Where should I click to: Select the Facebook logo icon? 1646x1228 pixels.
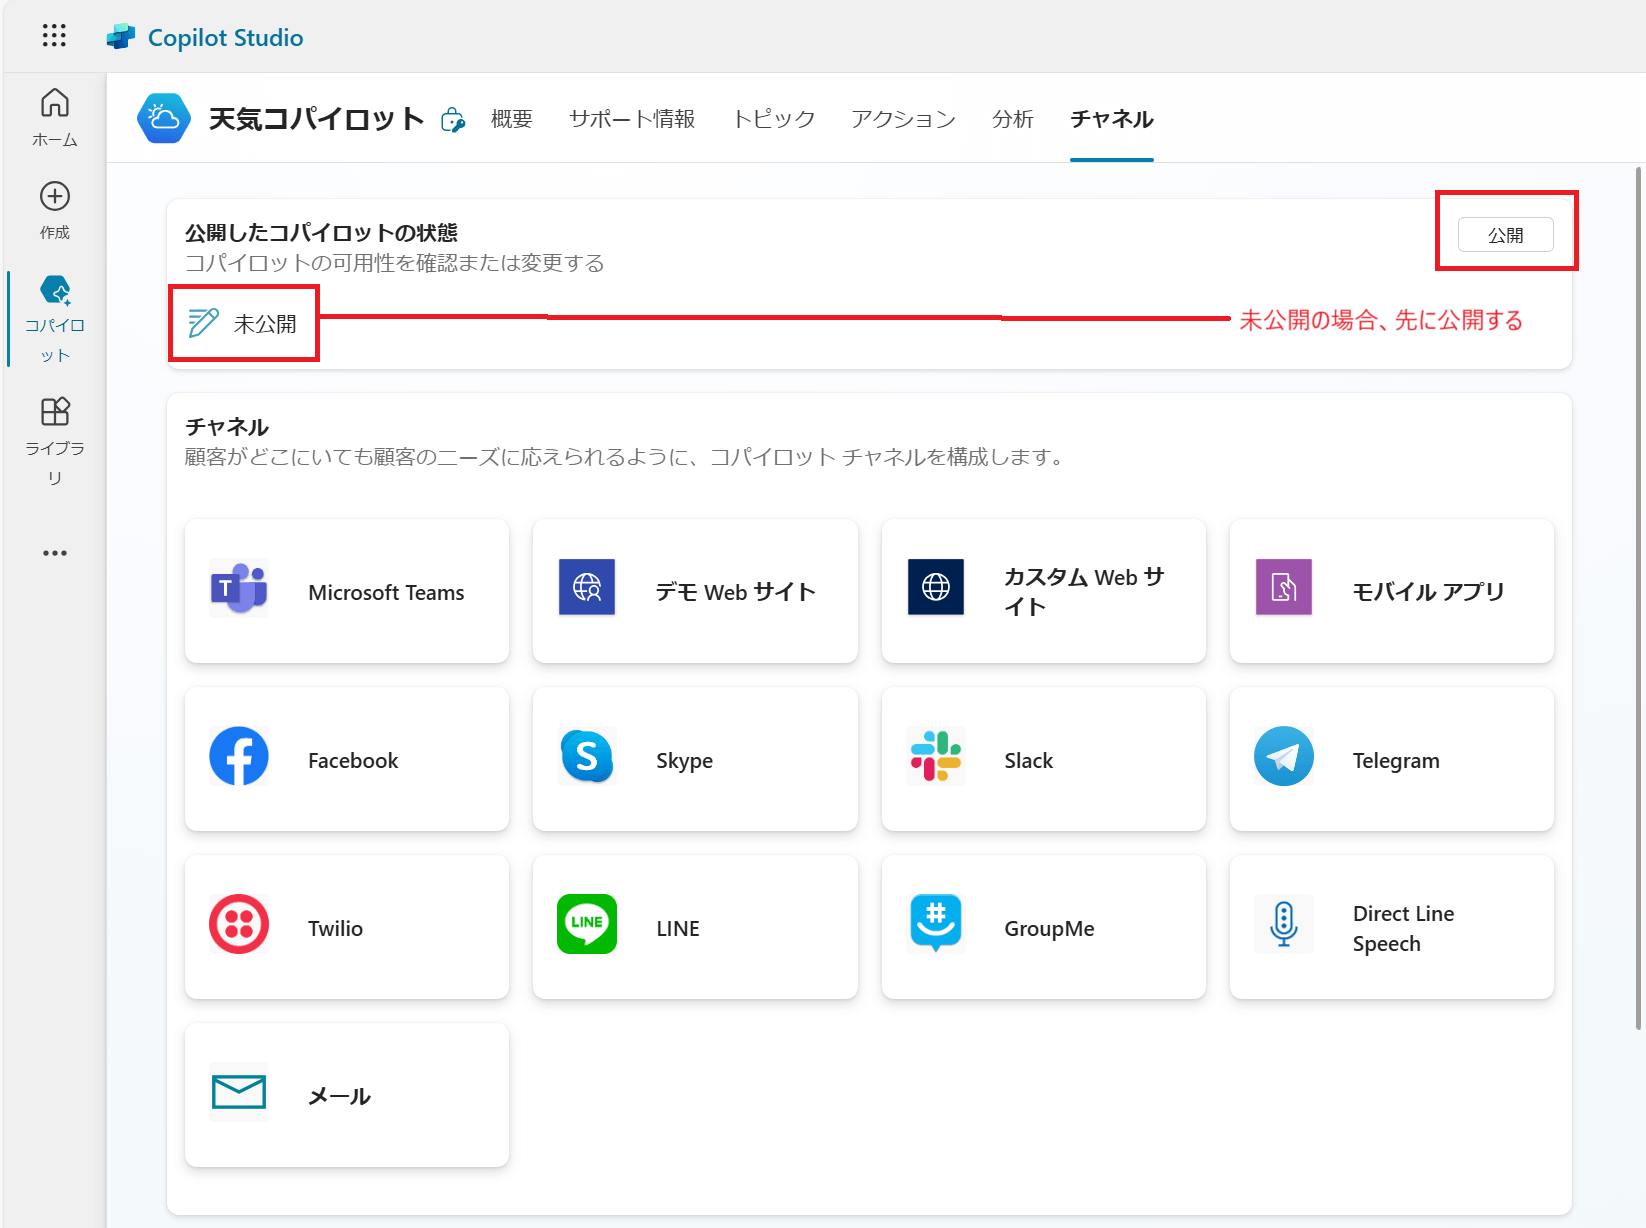239,756
